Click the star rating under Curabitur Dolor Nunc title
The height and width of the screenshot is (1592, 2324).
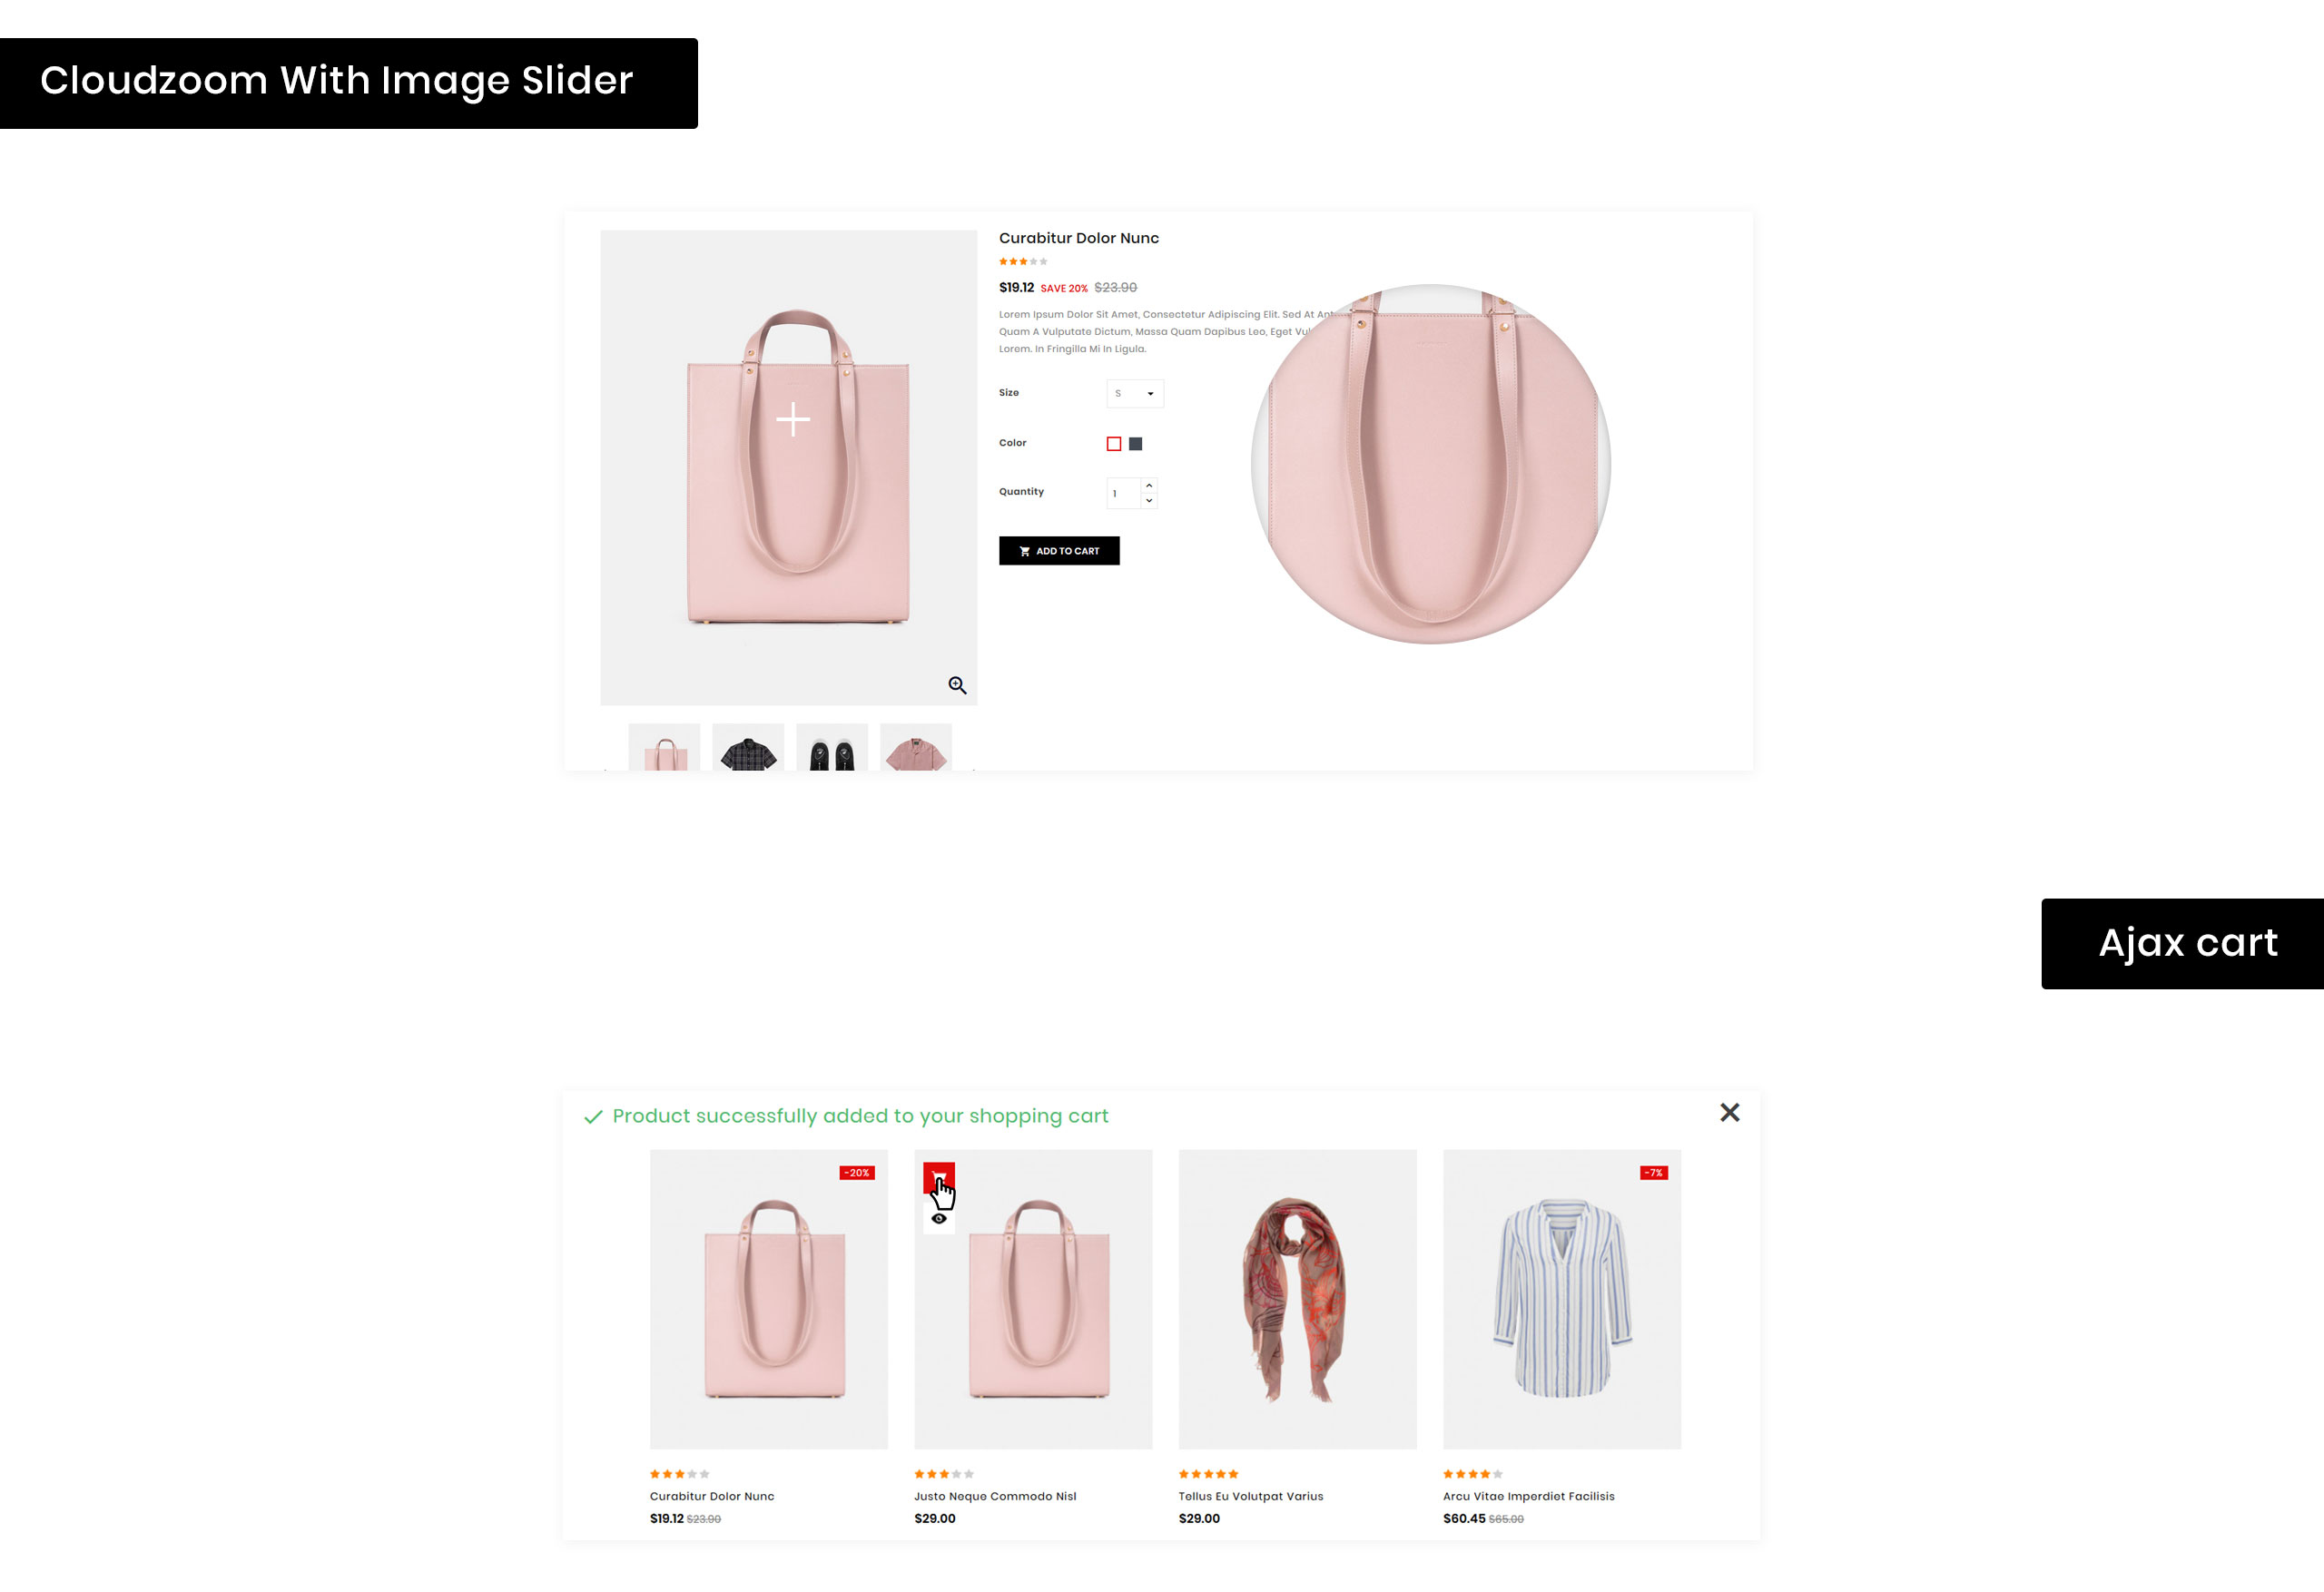pyautogui.click(x=1023, y=262)
